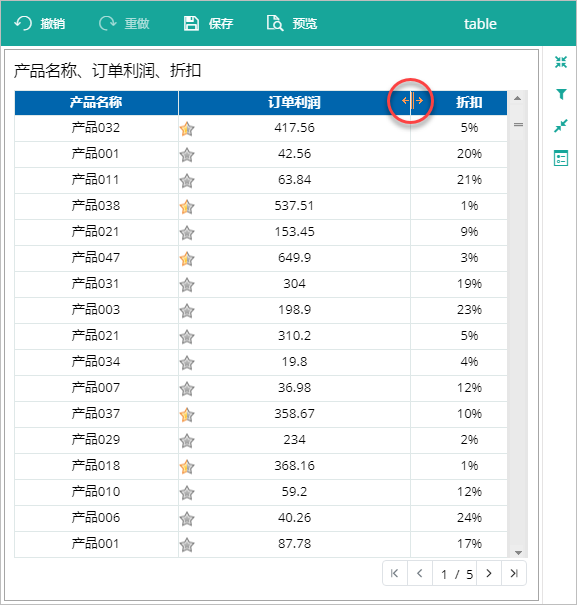The height and width of the screenshot is (605, 577).
Task: Open the list settings panel icon
Action: click(x=561, y=158)
